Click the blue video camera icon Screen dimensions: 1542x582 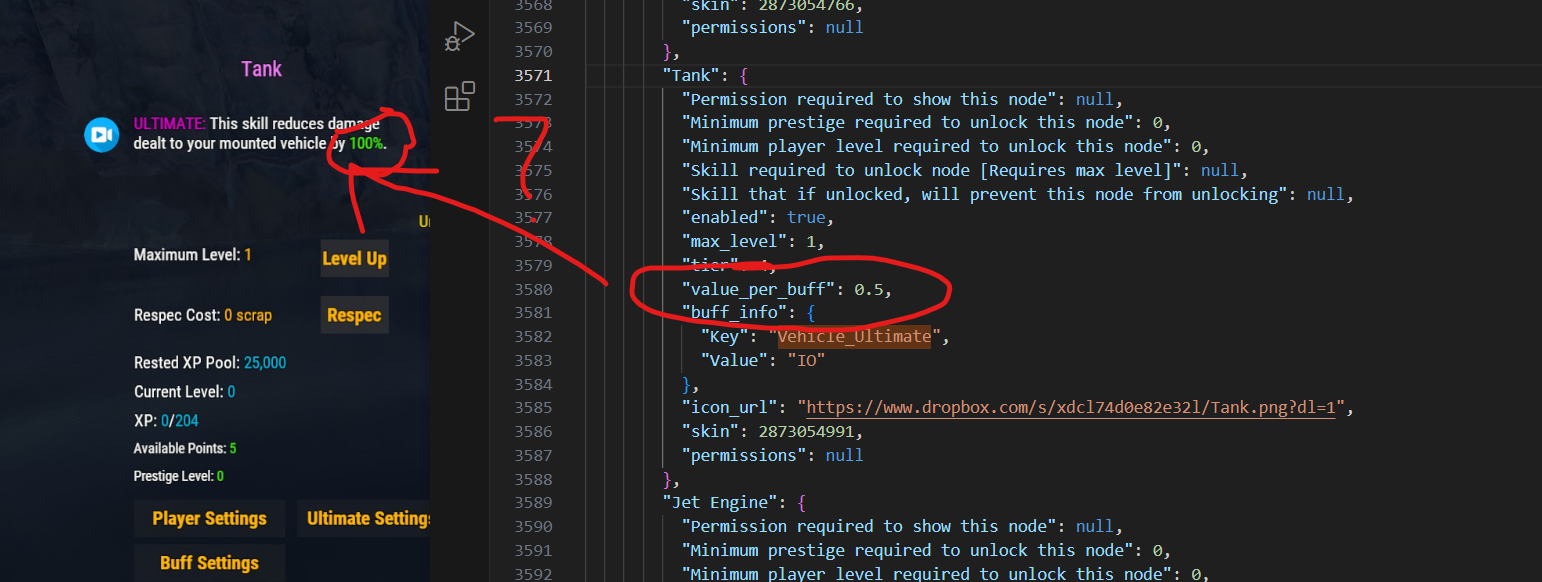coord(101,134)
